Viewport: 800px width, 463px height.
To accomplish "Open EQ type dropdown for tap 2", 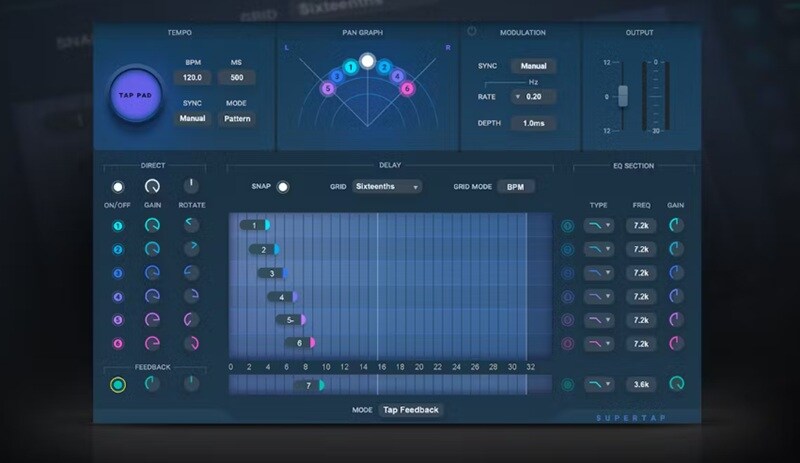I will click(x=598, y=249).
